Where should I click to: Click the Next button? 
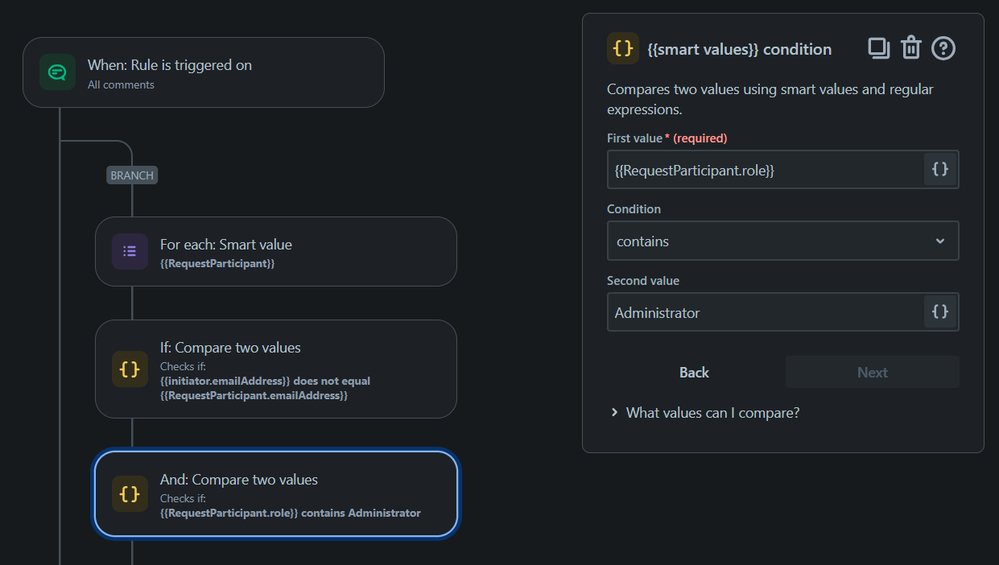click(872, 372)
